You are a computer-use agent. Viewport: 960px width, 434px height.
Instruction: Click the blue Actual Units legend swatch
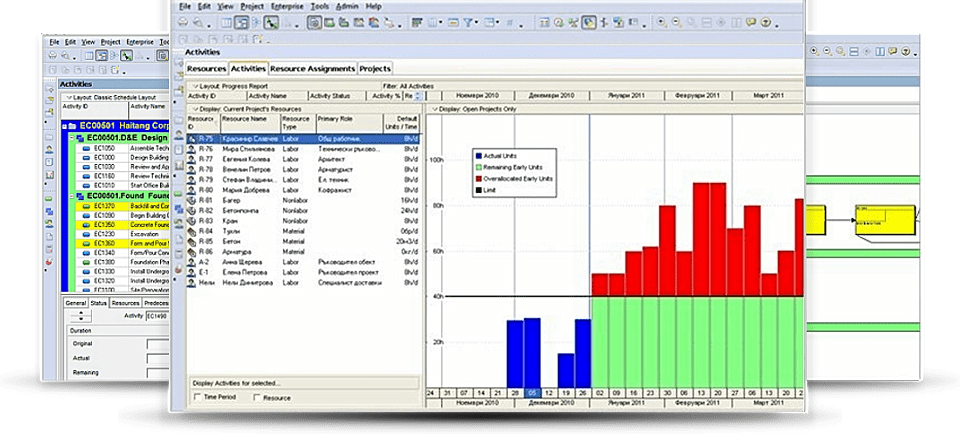click(479, 156)
